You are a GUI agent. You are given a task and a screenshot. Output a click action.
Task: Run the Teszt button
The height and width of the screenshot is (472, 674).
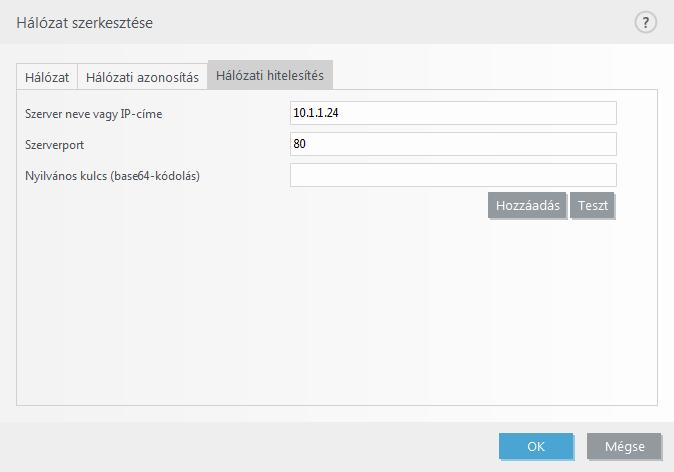pos(592,205)
